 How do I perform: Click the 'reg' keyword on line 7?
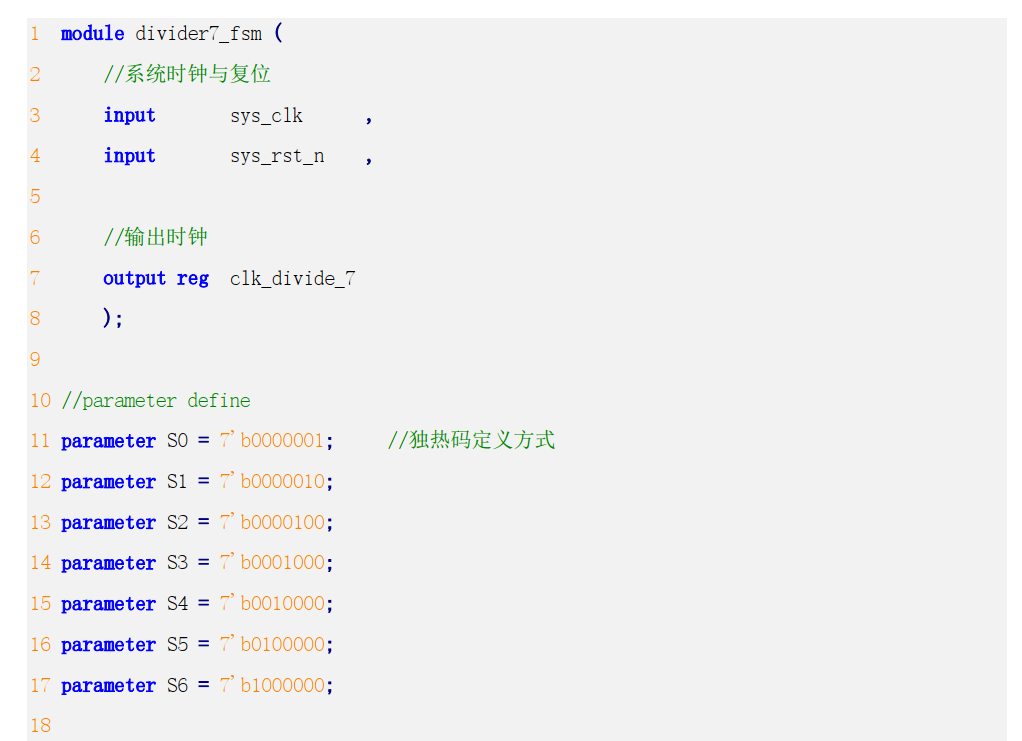coord(193,280)
